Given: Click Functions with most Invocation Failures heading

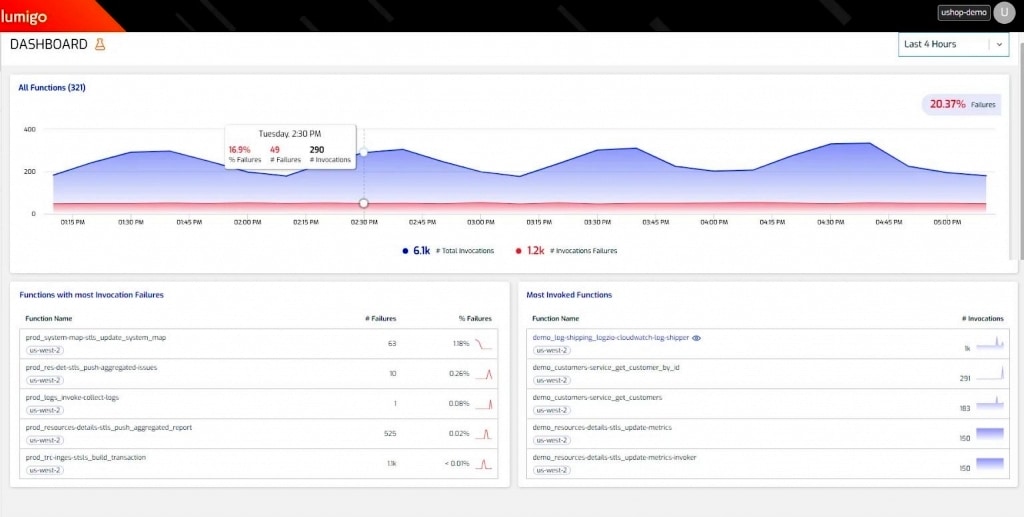Looking at the screenshot, I should tap(91, 295).
